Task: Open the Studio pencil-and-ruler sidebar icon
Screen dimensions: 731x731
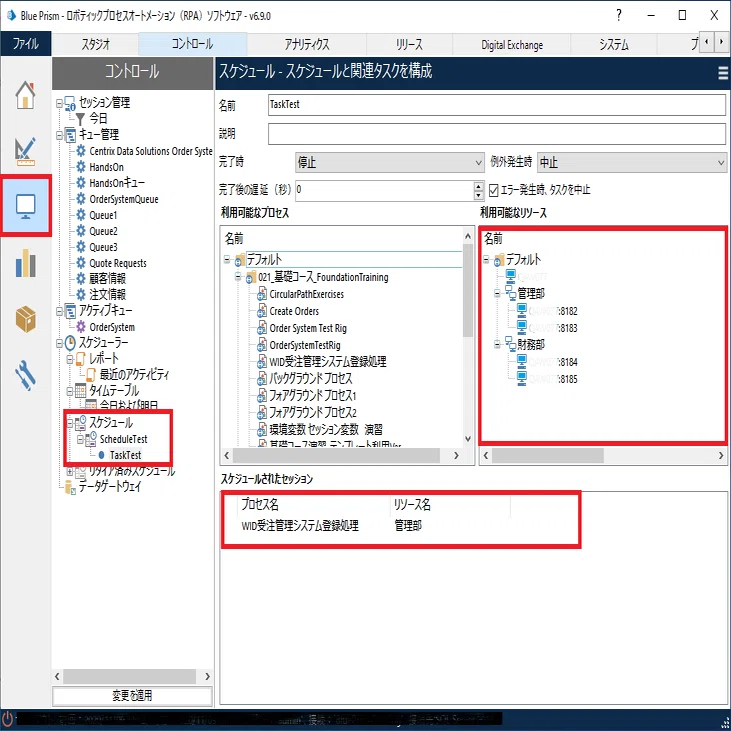Action: (x=25, y=152)
